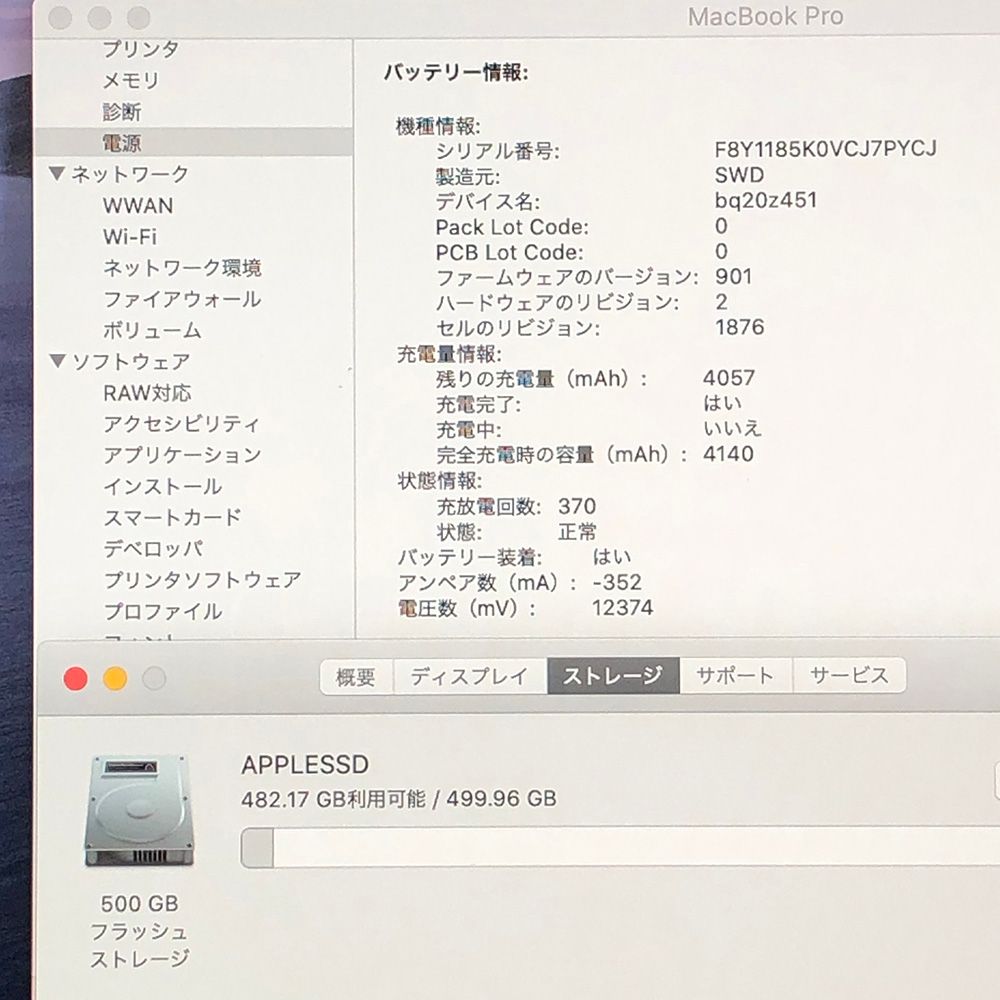This screenshot has height=1000, width=1000.
Task: Open the サービス tab
Action: point(849,676)
